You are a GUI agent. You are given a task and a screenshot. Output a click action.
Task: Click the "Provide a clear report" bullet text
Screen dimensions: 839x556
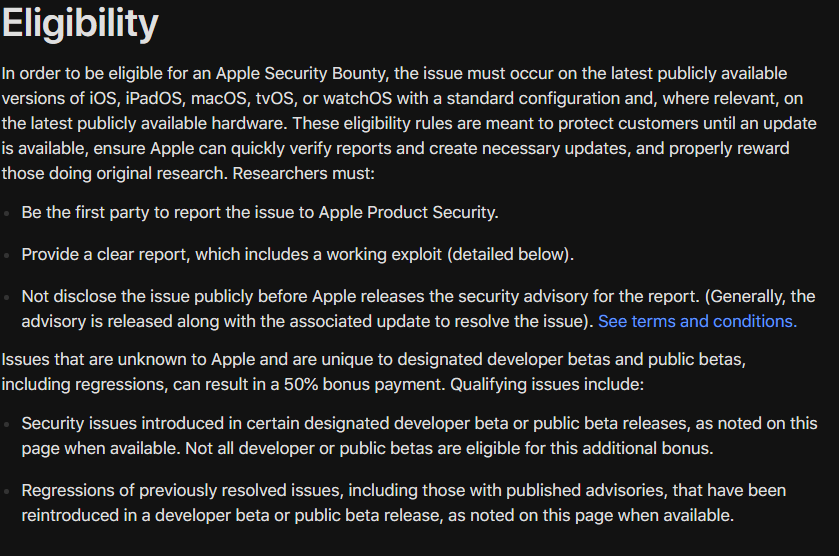point(298,254)
